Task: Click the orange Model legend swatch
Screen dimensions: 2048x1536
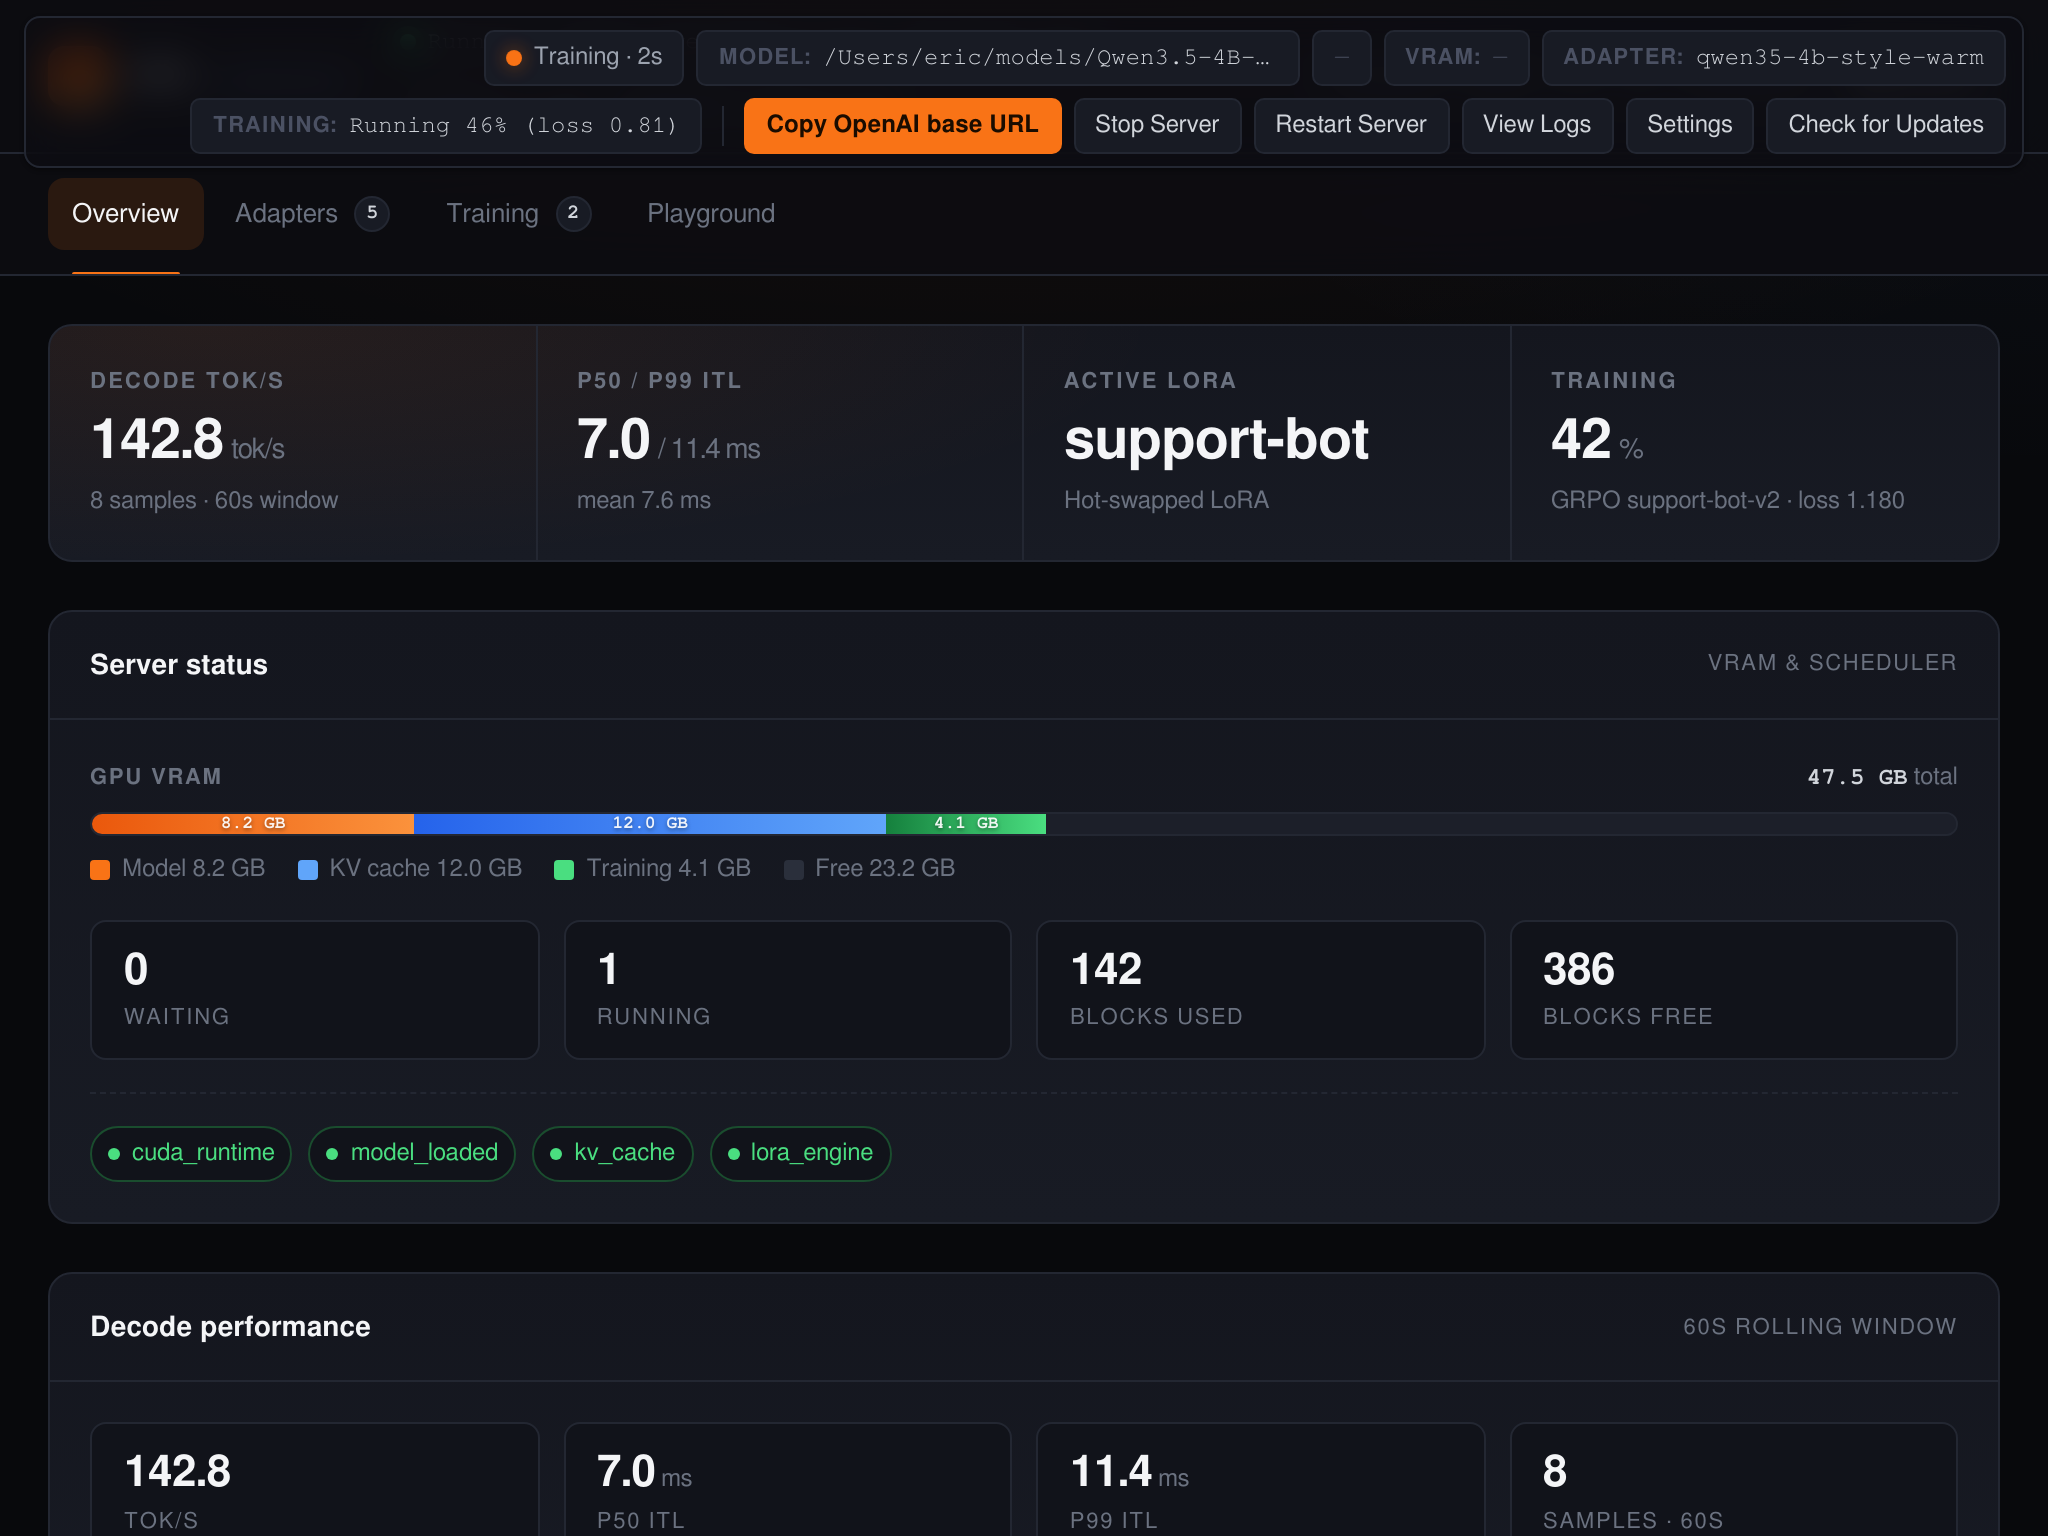Action: click(x=100, y=869)
